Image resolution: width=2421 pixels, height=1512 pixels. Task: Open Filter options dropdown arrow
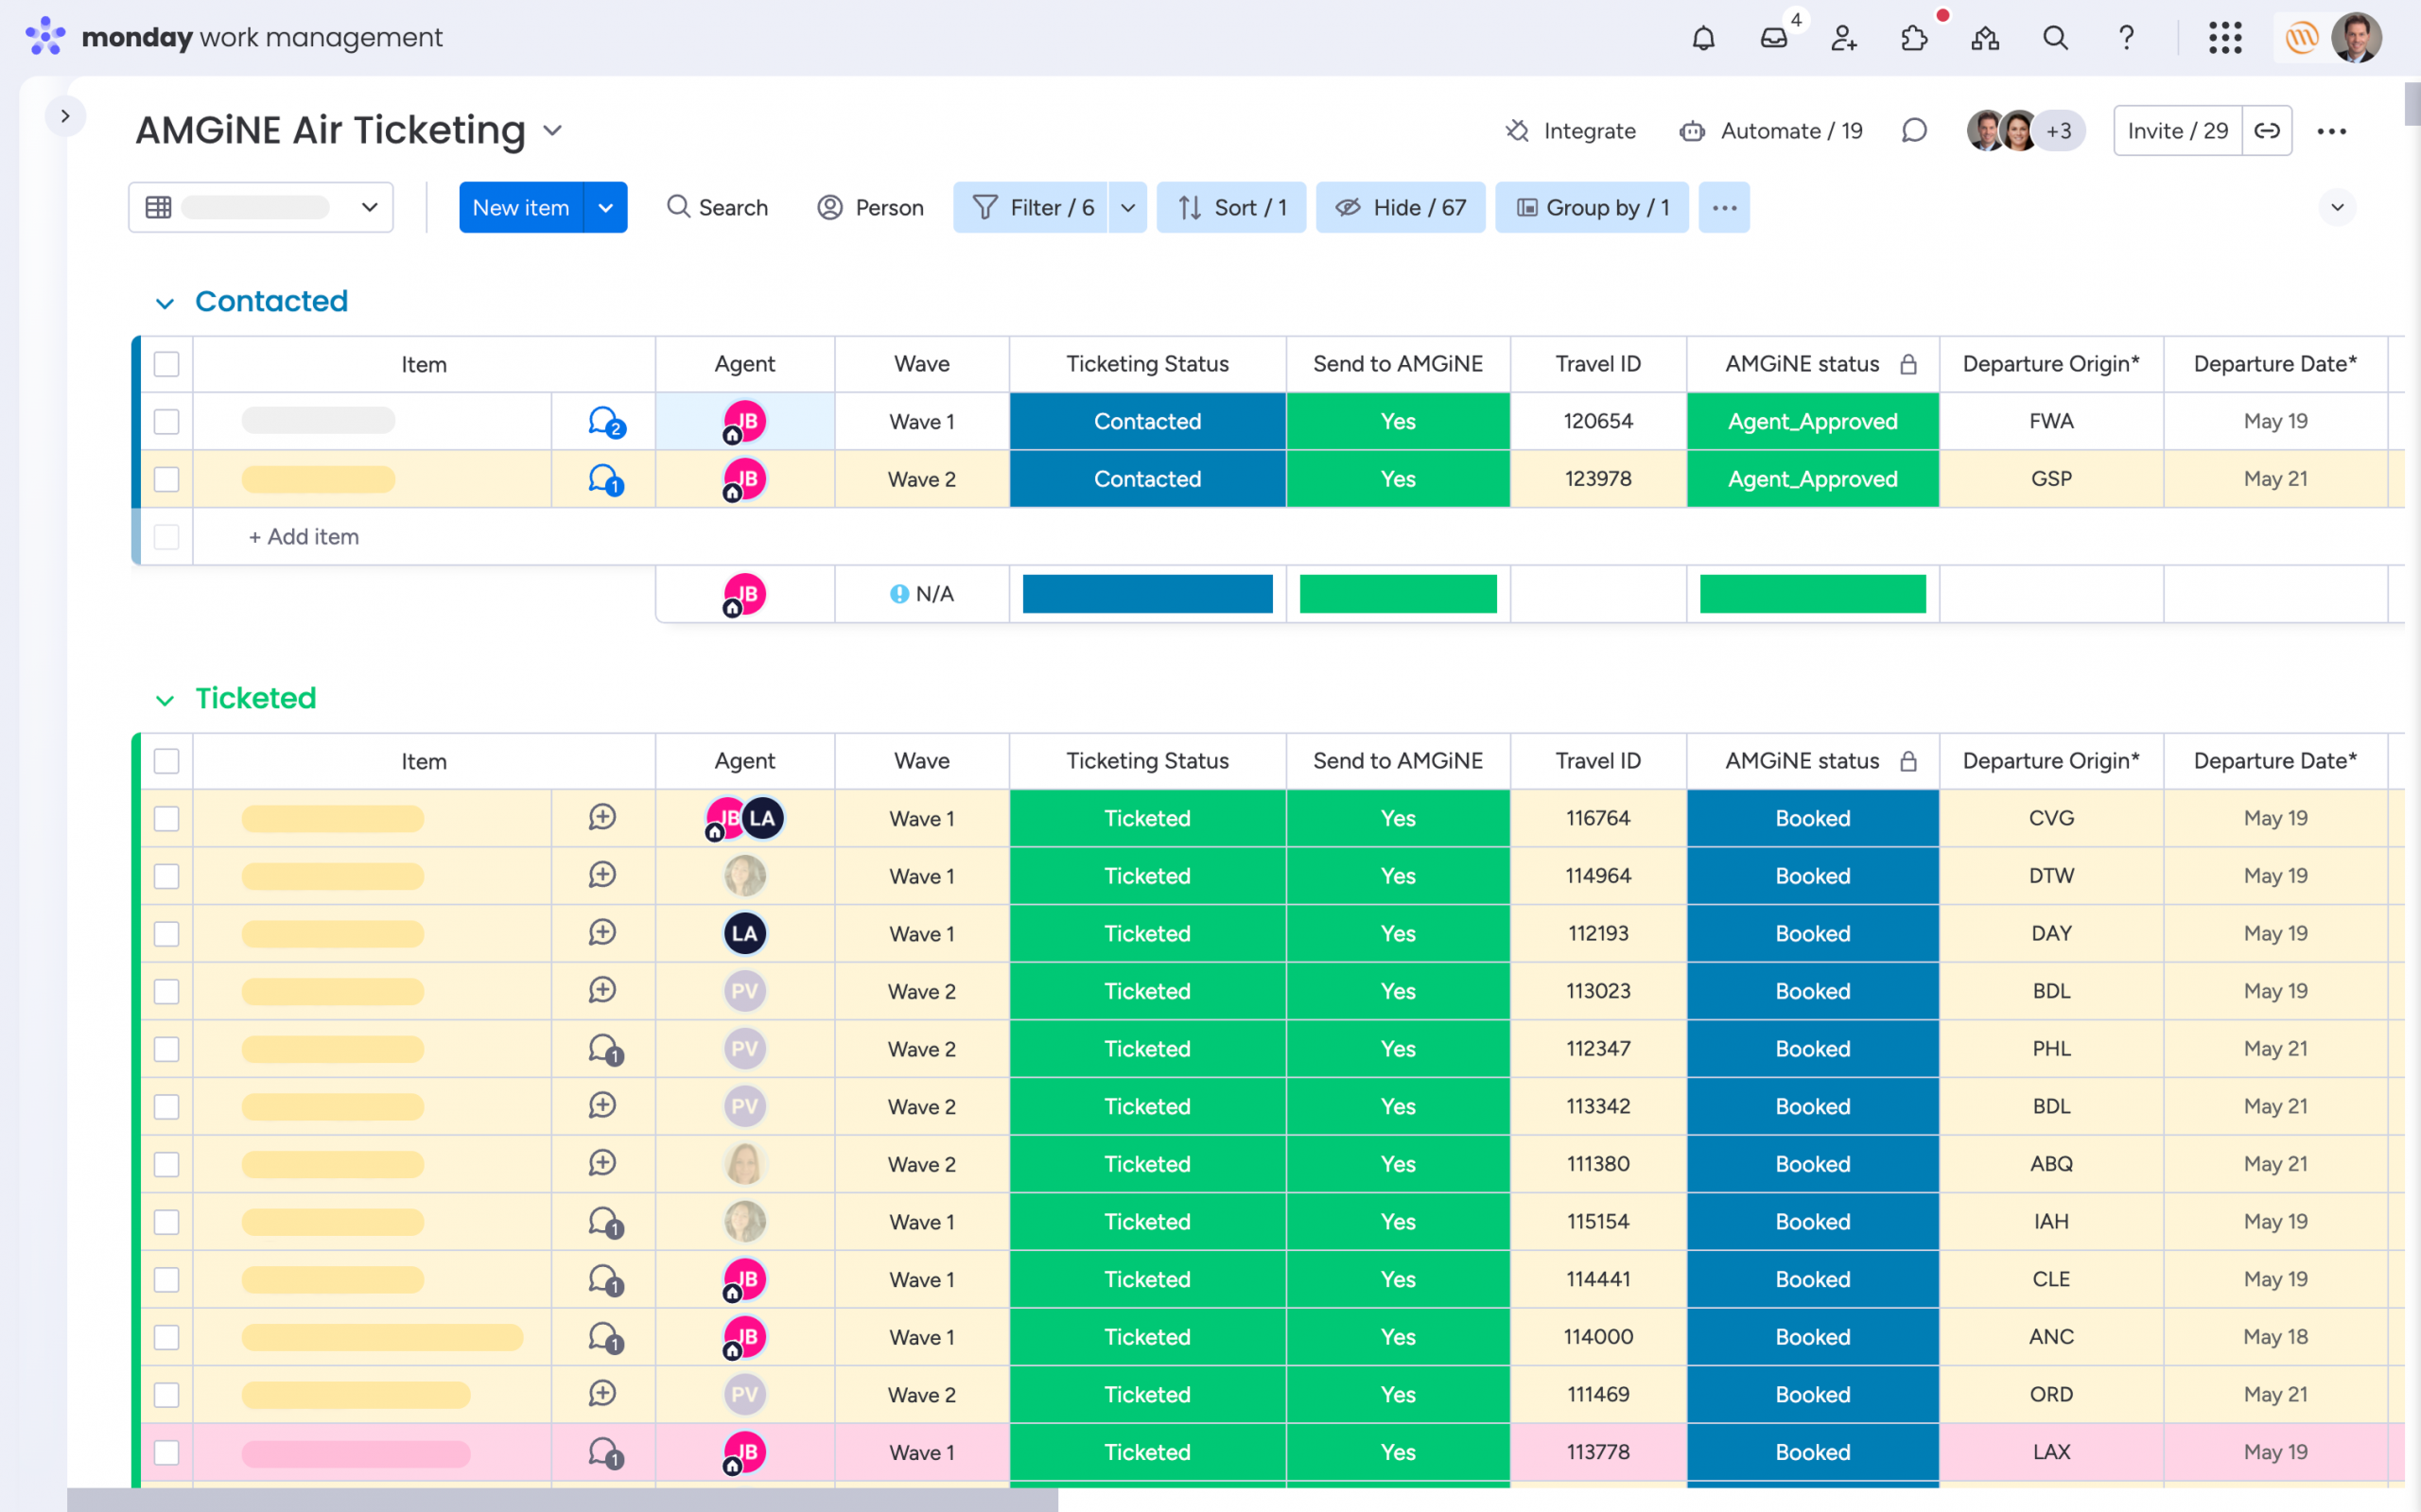click(1127, 208)
